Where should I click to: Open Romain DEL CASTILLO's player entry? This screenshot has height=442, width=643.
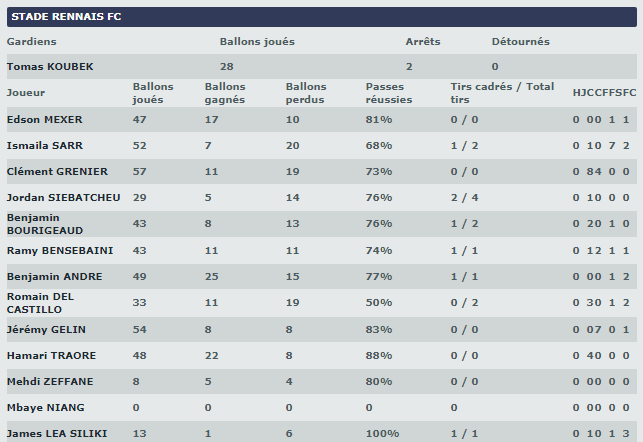click(x=42, y=302)
